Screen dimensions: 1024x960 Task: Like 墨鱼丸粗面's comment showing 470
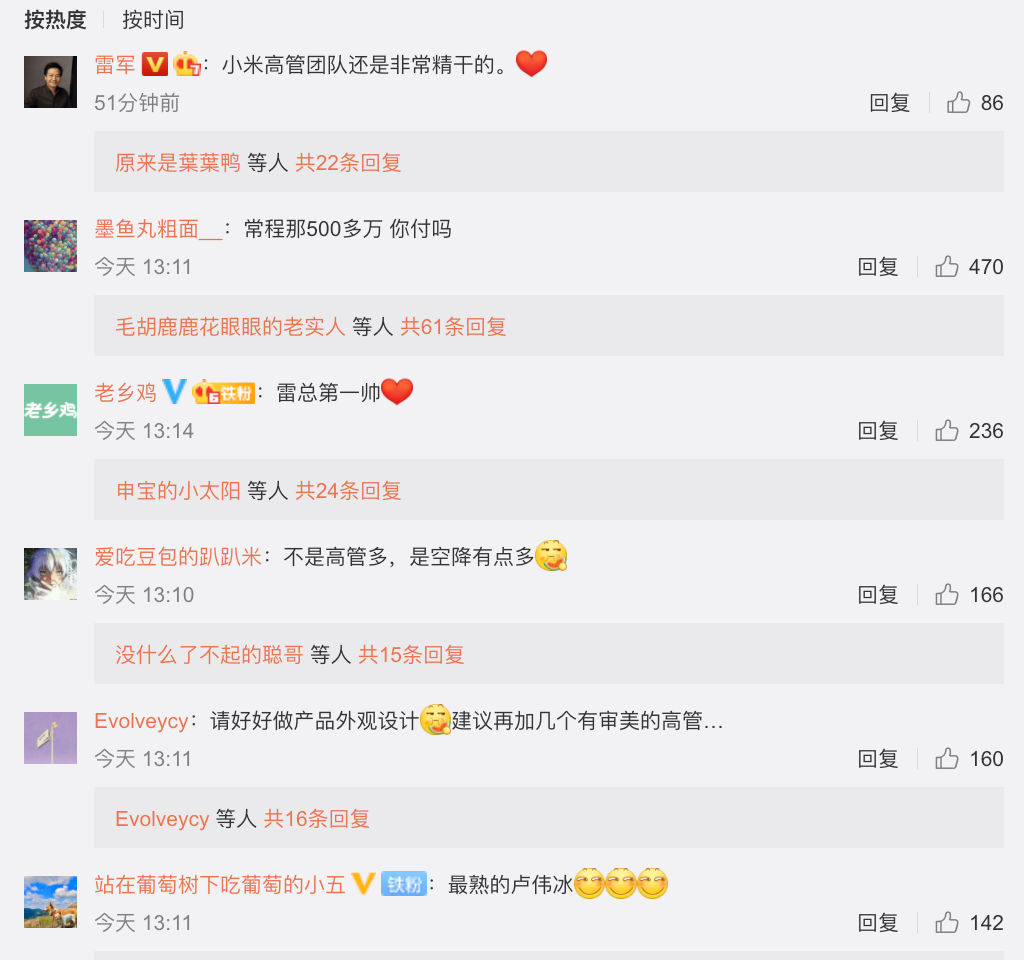[946, 267]
